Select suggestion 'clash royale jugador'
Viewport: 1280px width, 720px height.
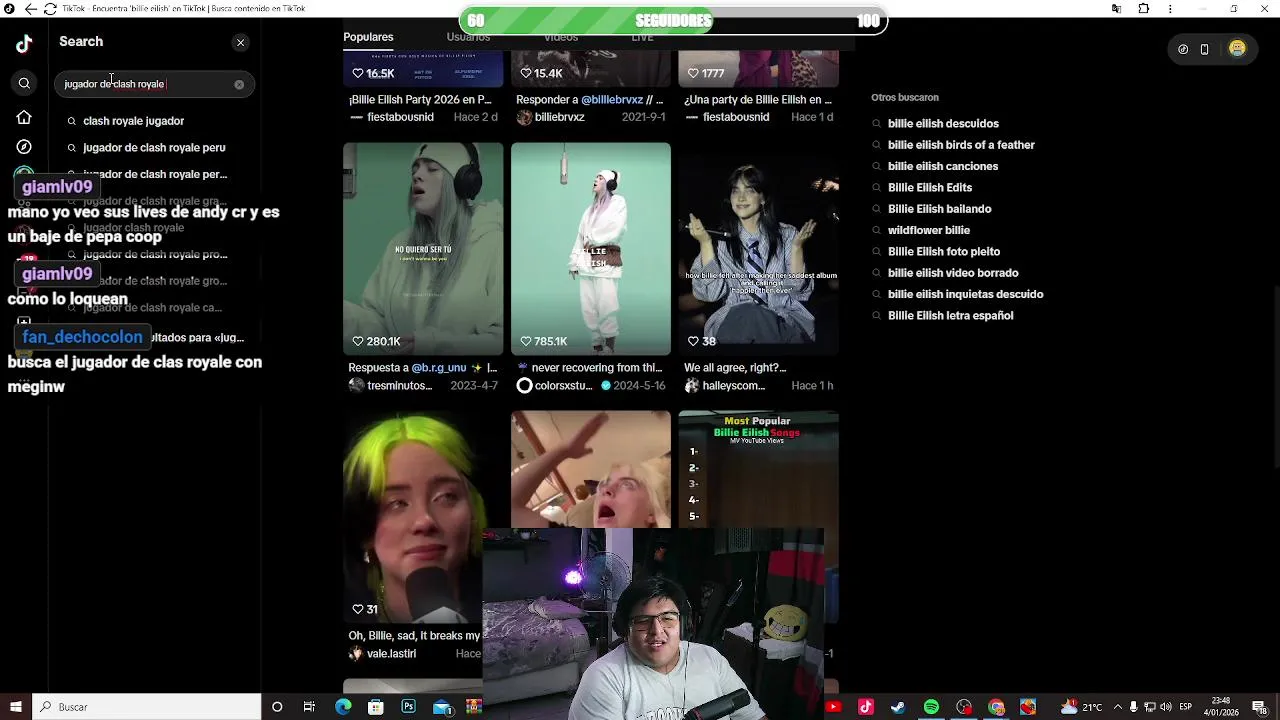[134, 121]
